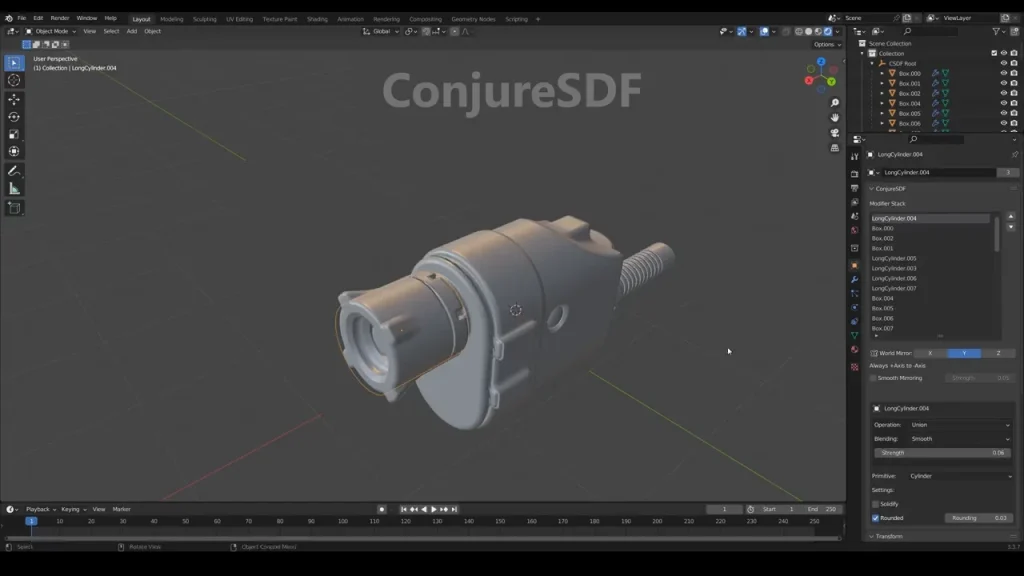Viewport: 1024px width, 576px height.
Task: Switch to the Sculpting workspace tab
Action: [x=204, y=19]
